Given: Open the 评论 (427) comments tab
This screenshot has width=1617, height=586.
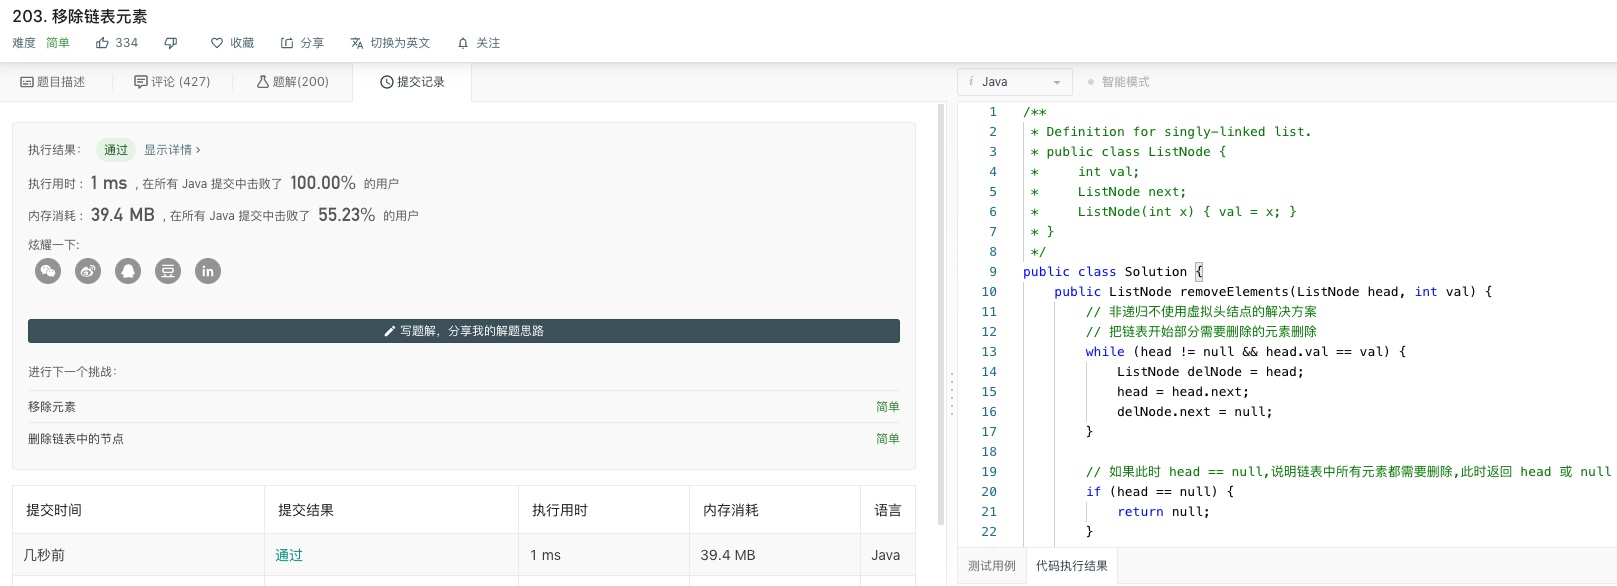Looking at the screenshot, I should coord(172,82).
